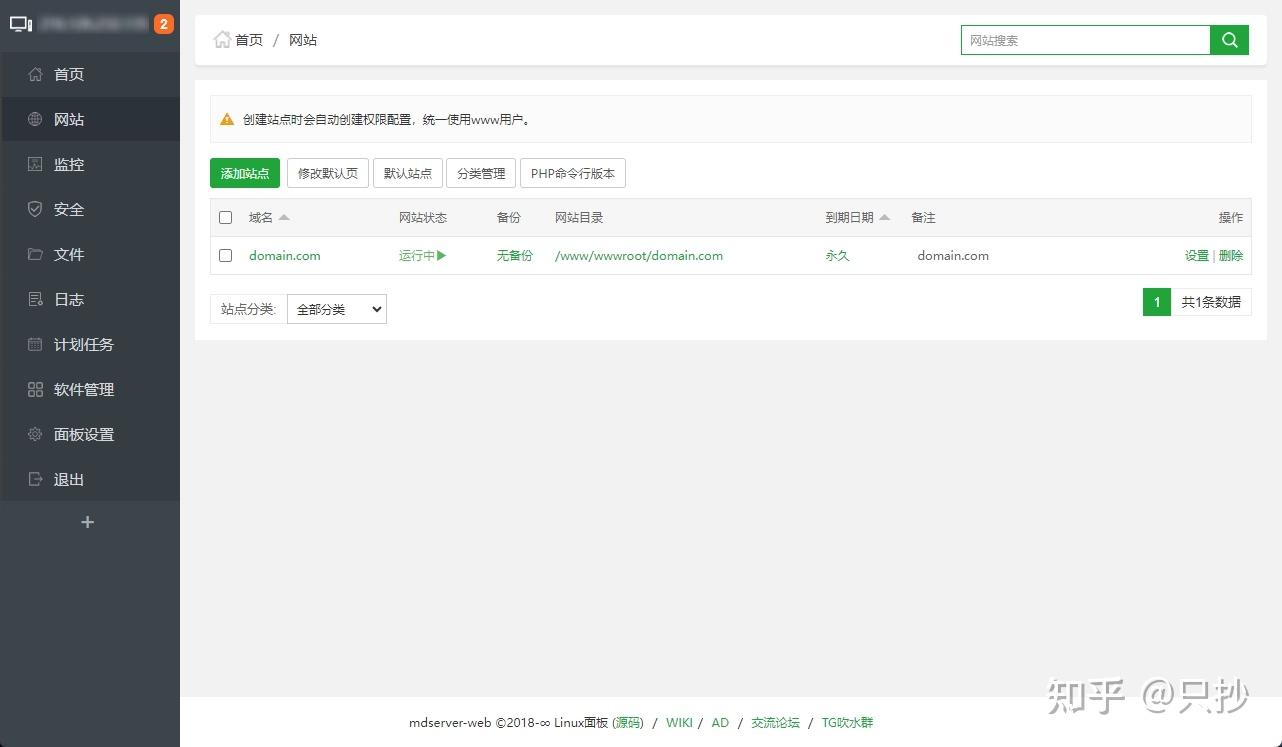This screenshot has height=747, width=1282.
Task: Check the checkbox for the domain.com row
Action: tap(225, 255)
